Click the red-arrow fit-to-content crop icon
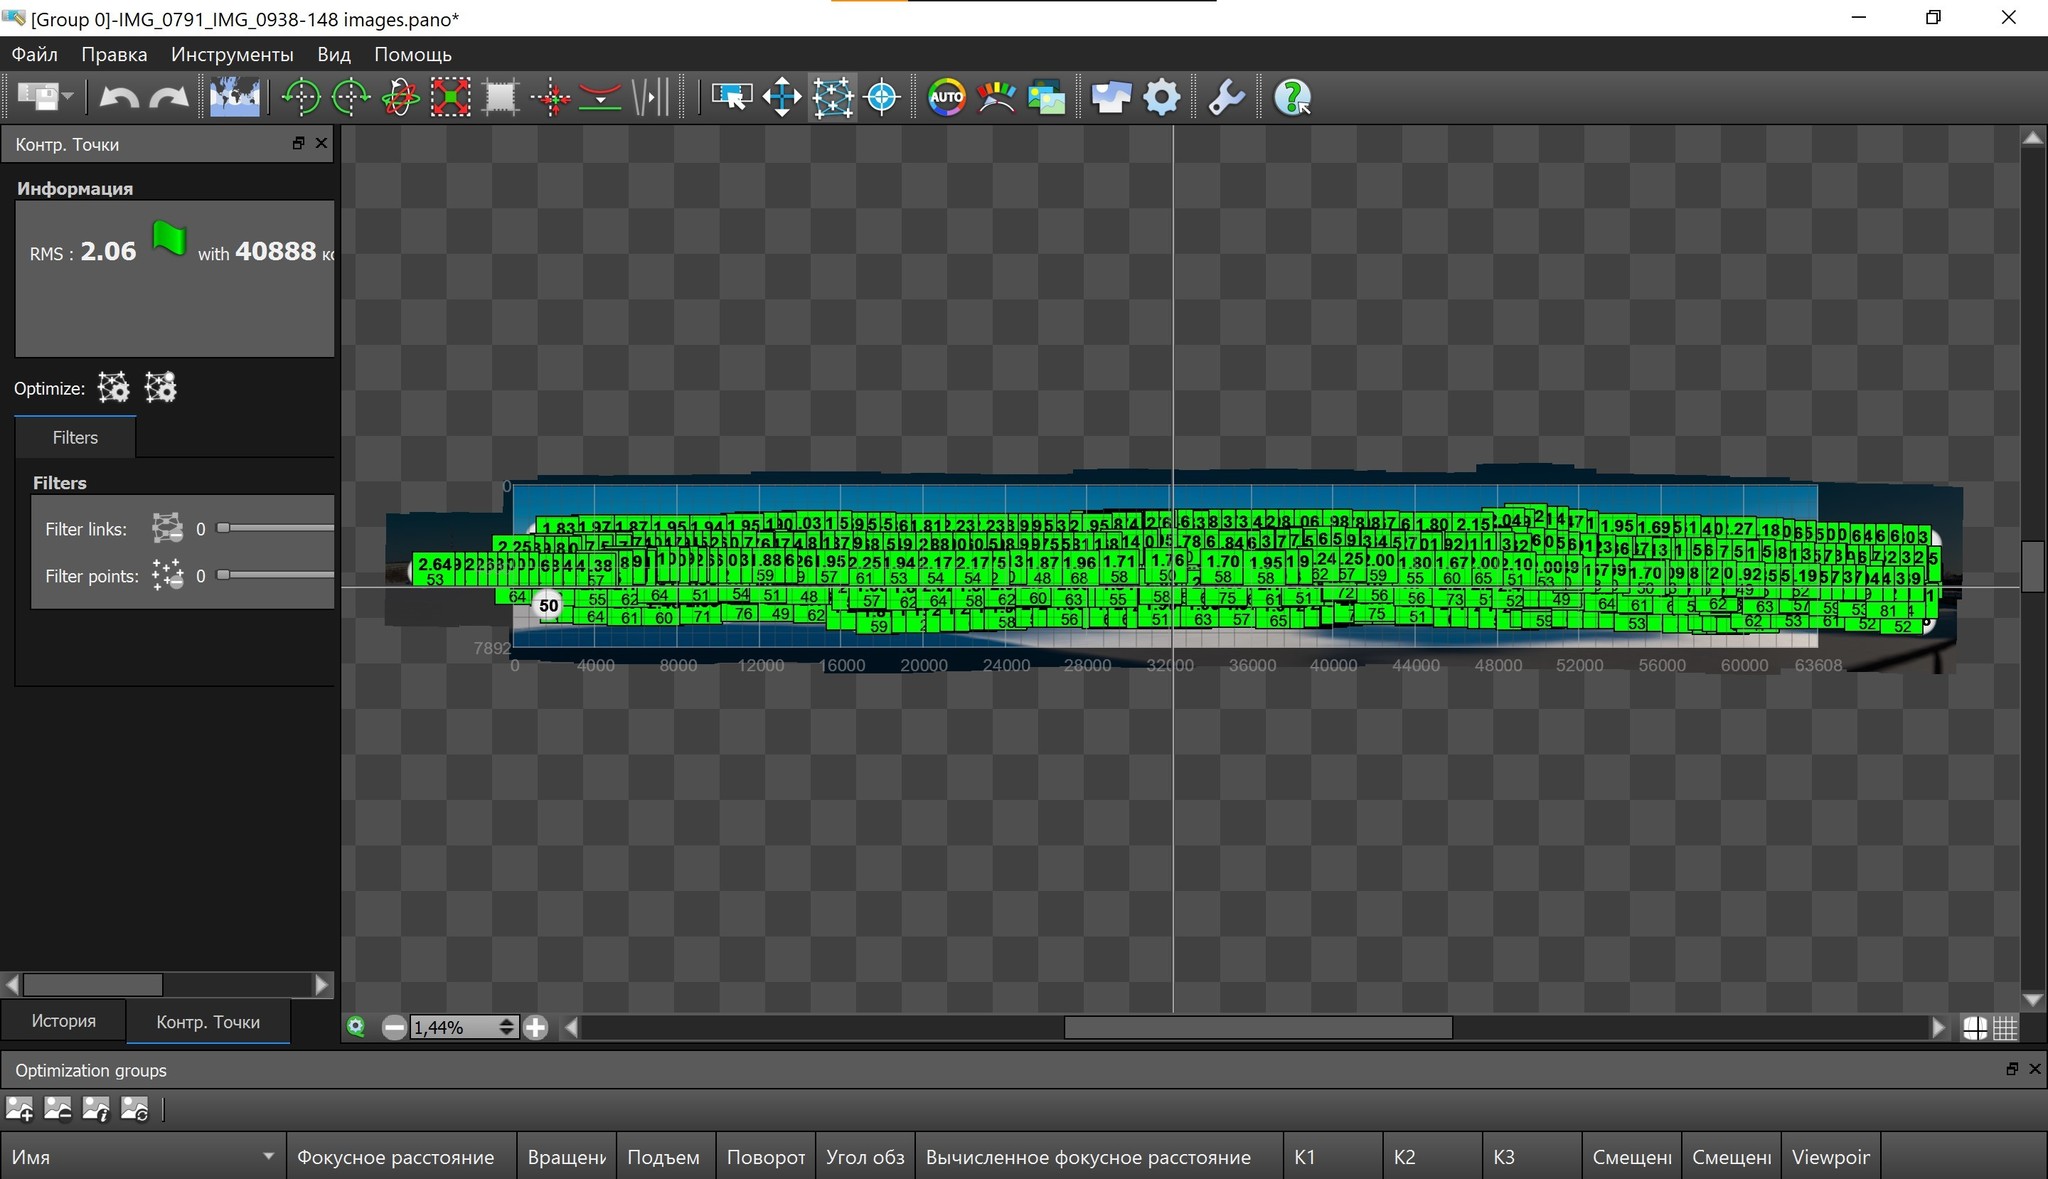2048x1179 pixels. [451, 97]
